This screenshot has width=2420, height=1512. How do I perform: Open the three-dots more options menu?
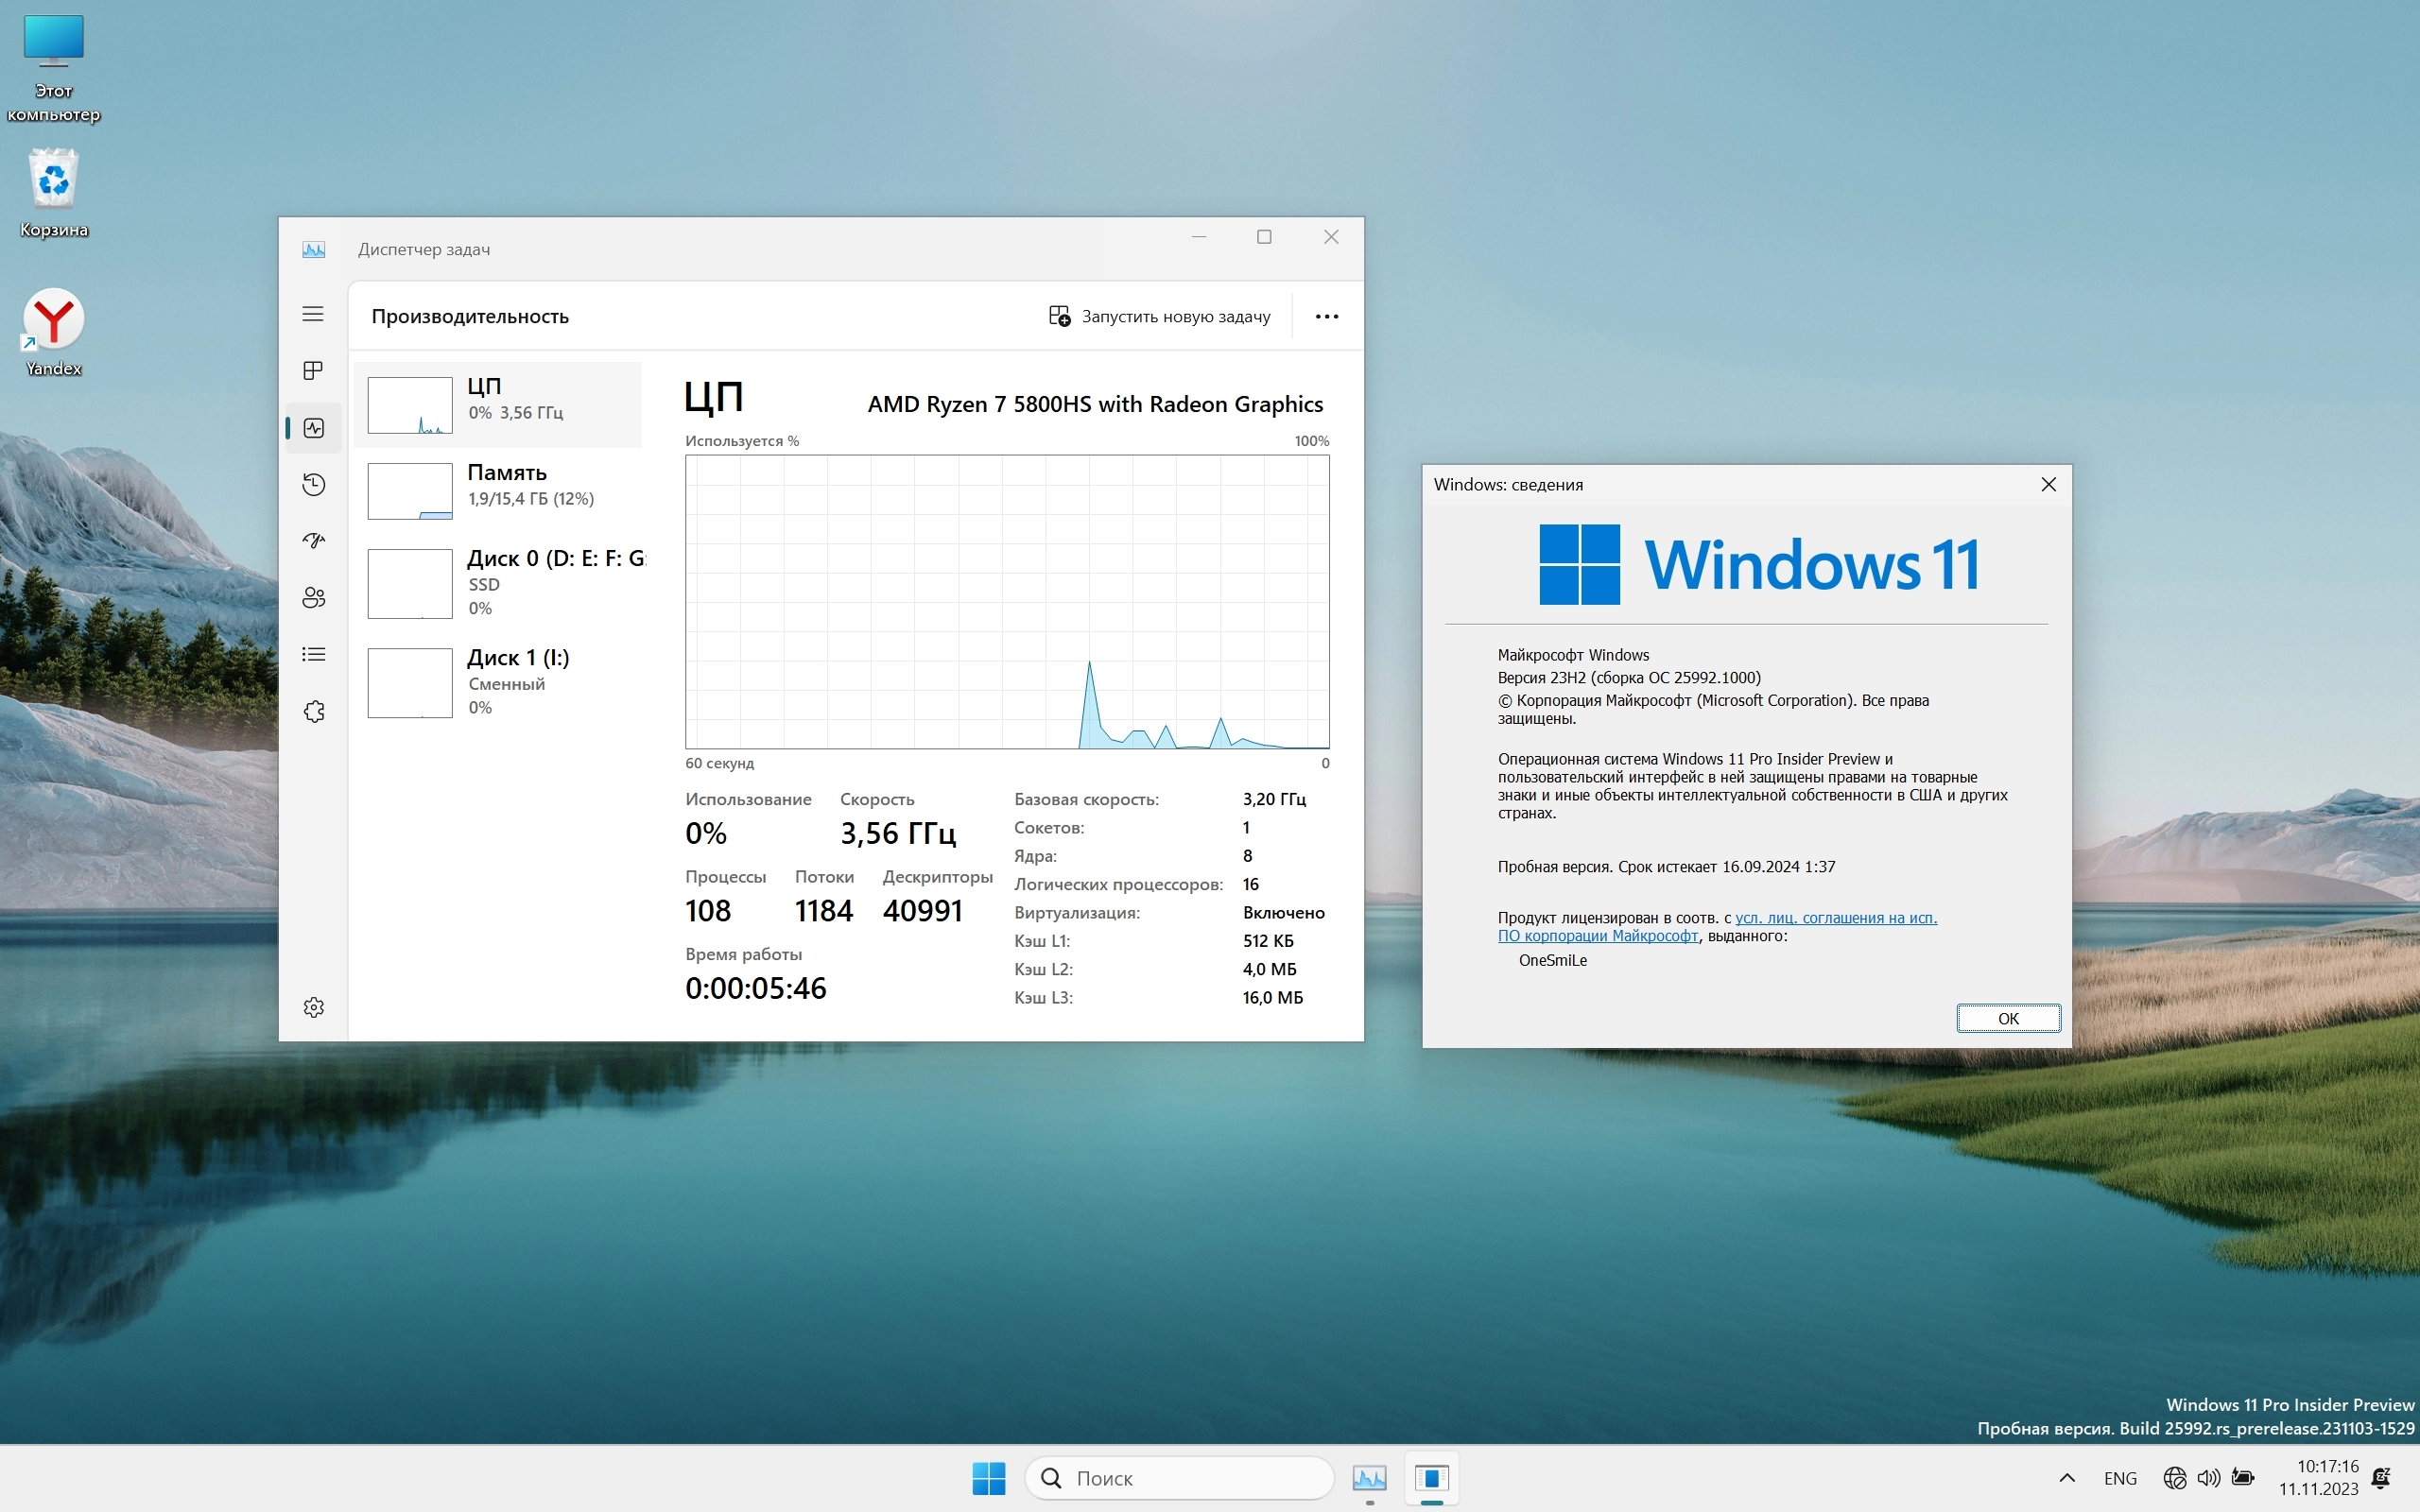[x=1326, y=316]
